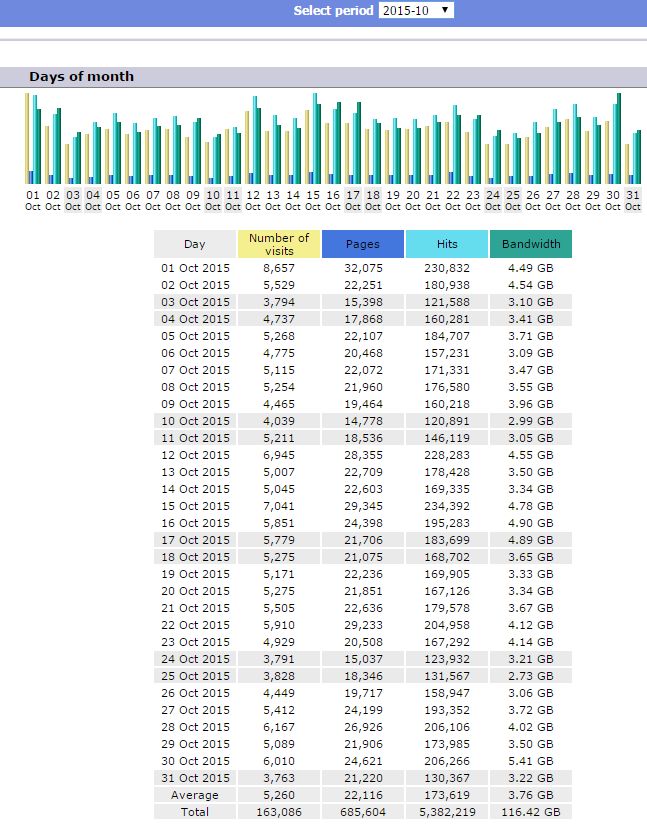
Task: Click the yellow Number of visits header
Action: coord(279,244)
